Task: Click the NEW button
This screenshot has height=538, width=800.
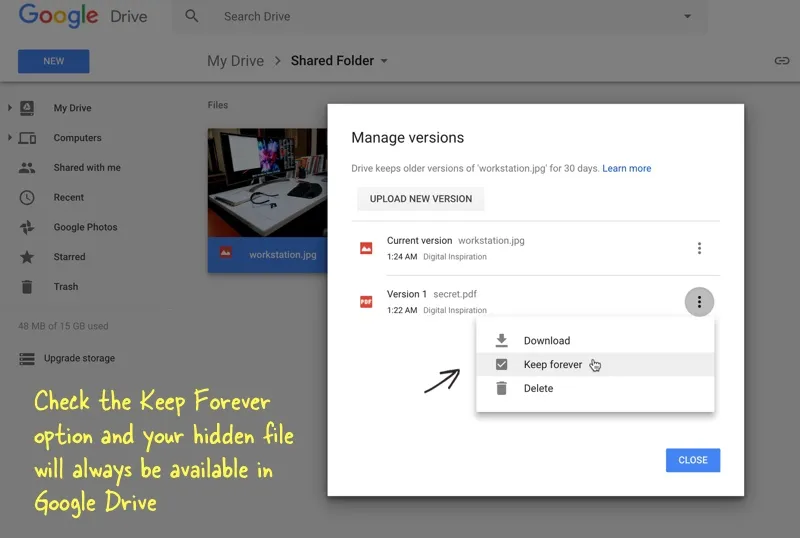Action: 54,61
